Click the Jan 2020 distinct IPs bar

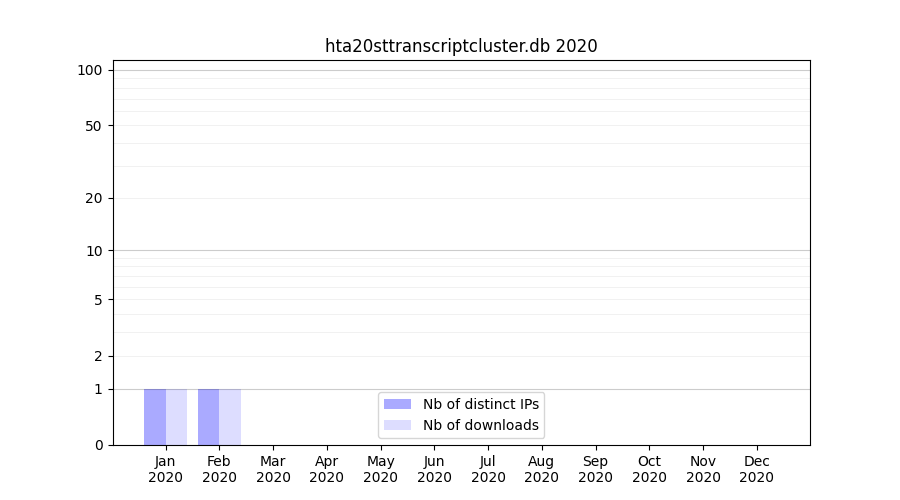[x=155, y=417]
